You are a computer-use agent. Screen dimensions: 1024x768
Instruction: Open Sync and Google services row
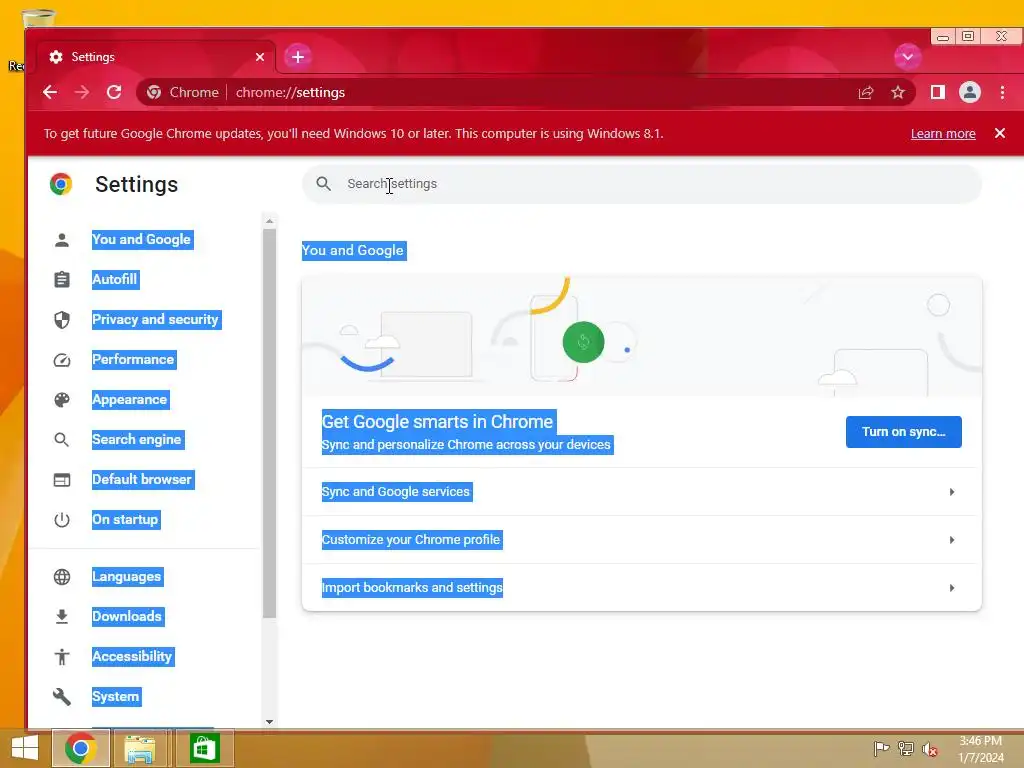(642, 492)
